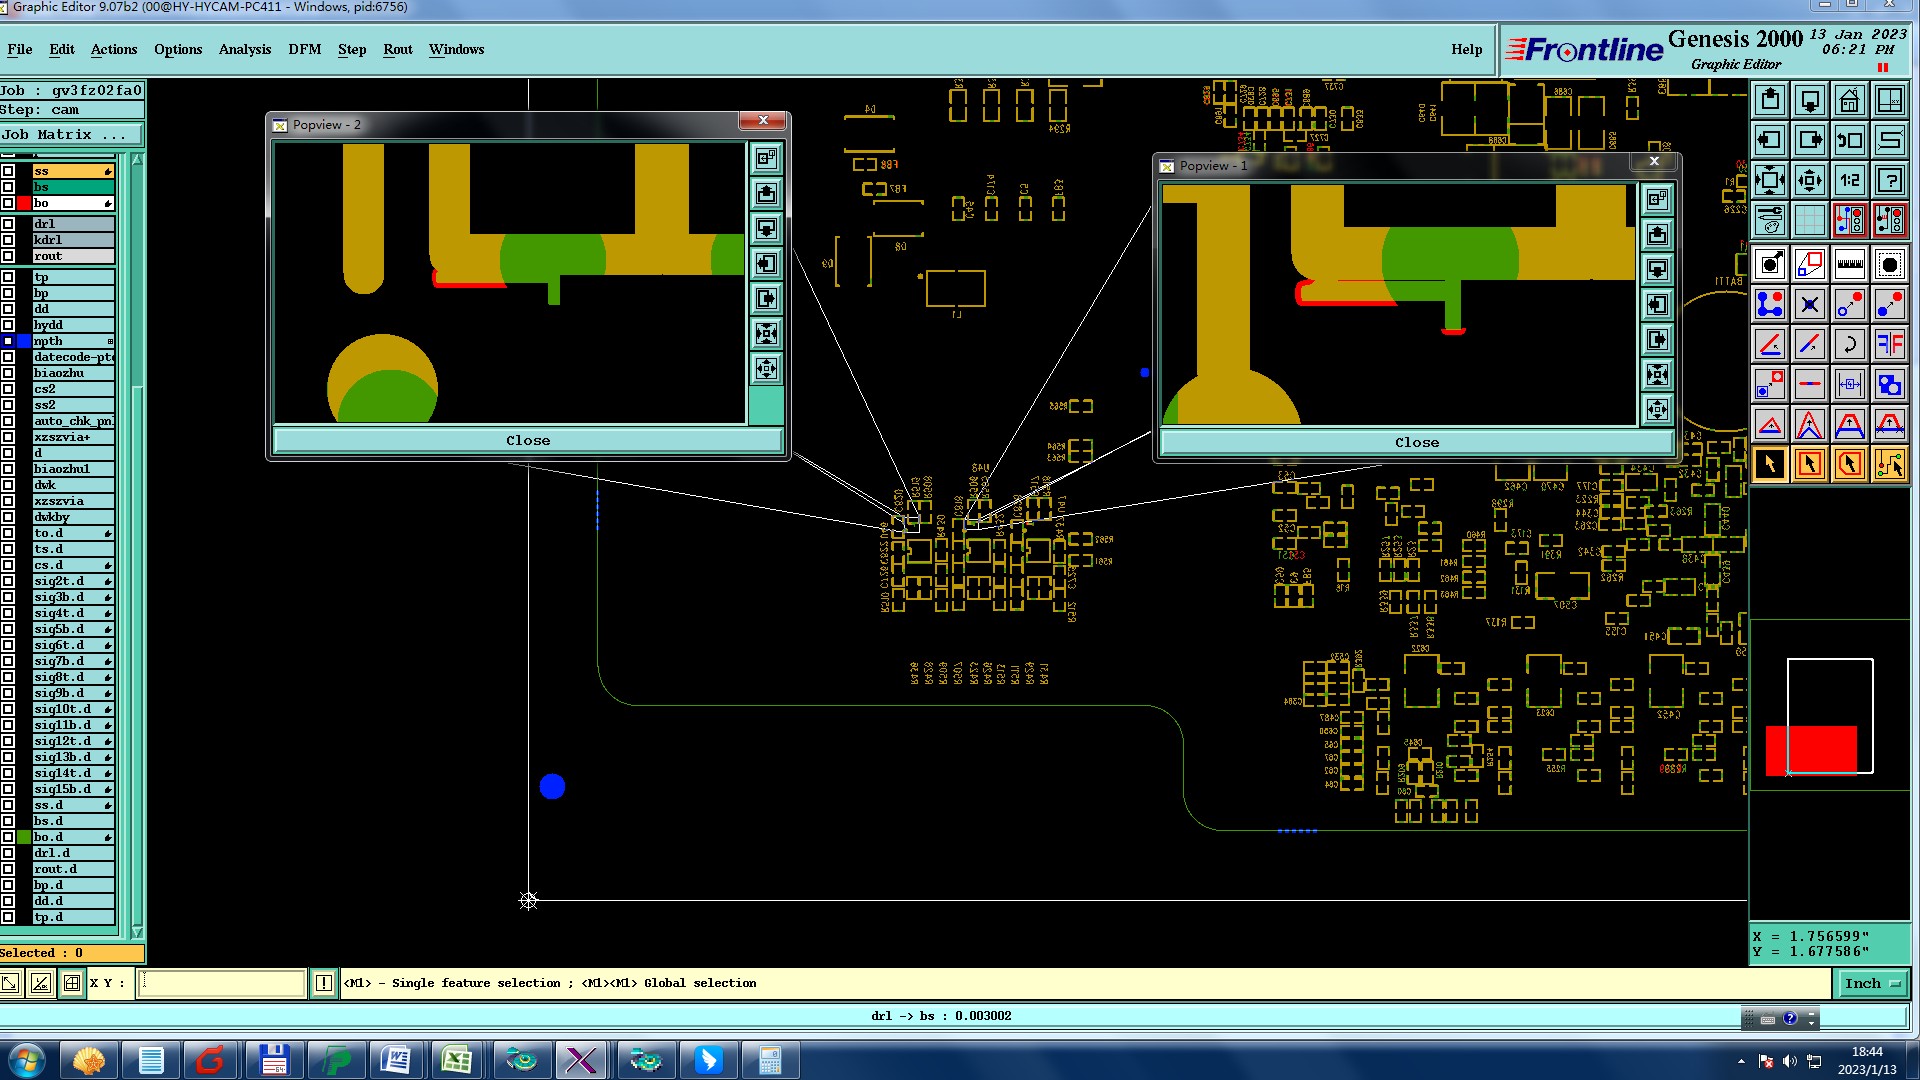Click Close button in Popview - 1
The image size is (1920, 1080).
pyautogui.click(x=1416, y=442)
